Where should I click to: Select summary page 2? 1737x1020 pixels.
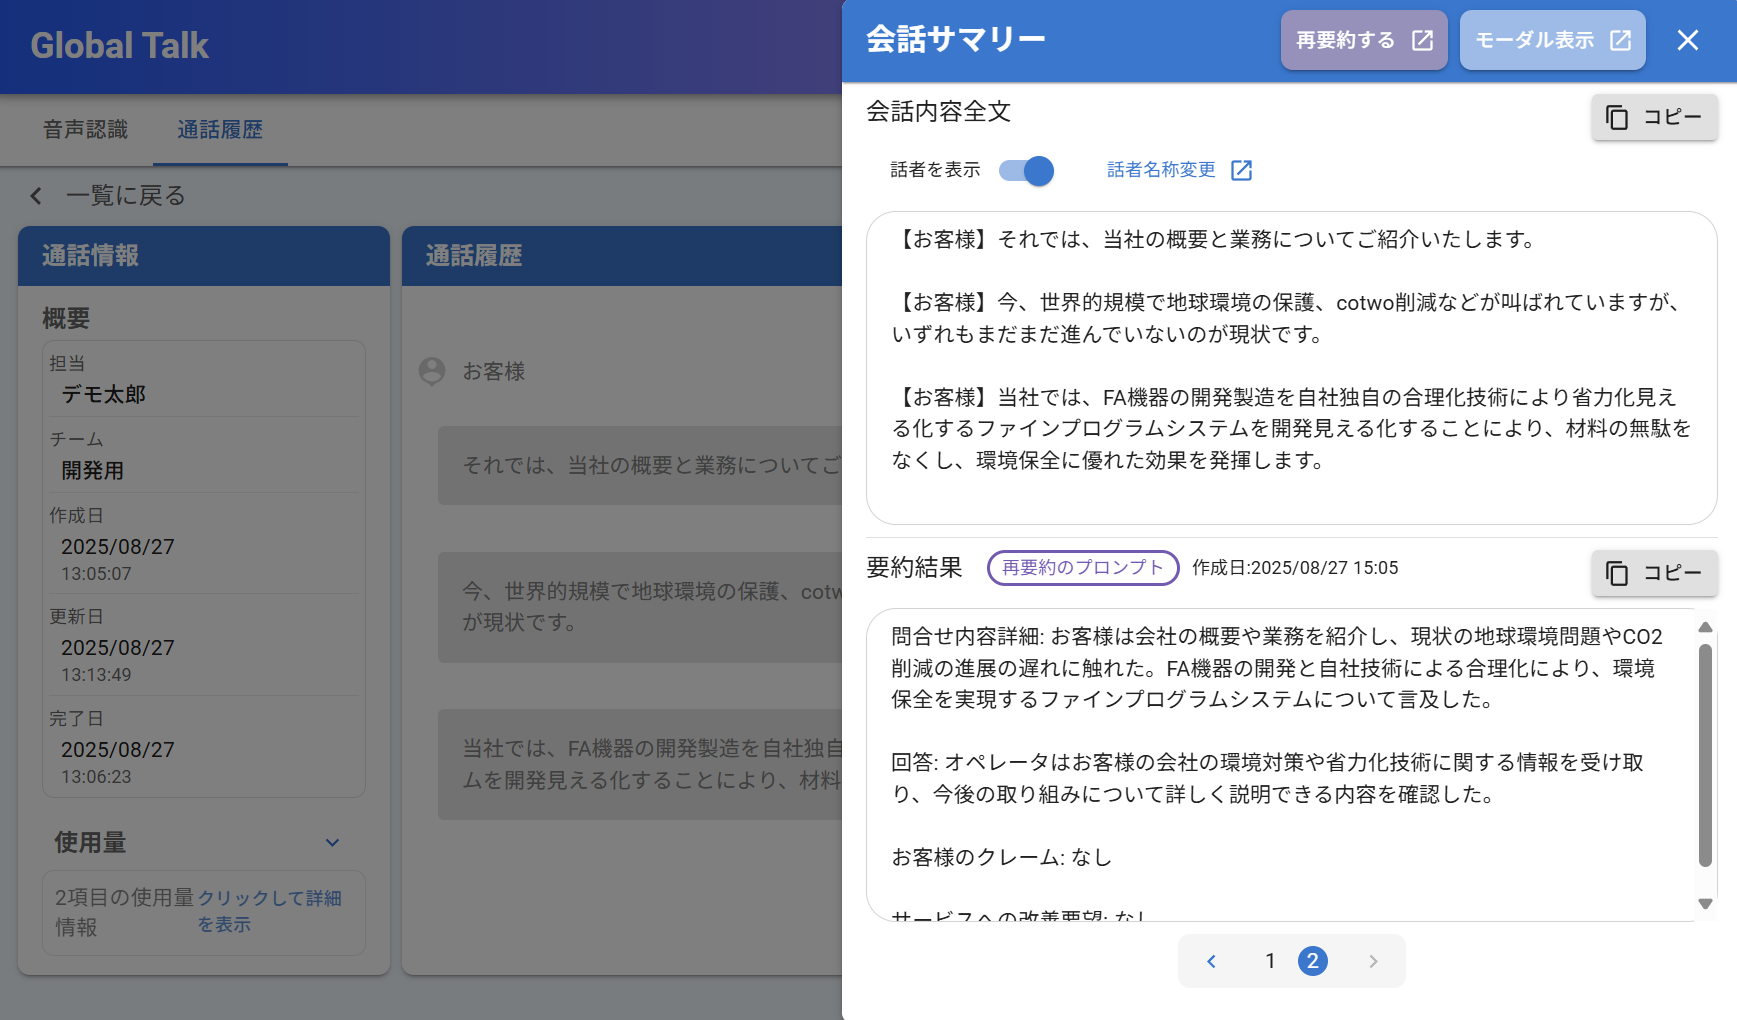pyautogui.click(x=1312, y=961)
